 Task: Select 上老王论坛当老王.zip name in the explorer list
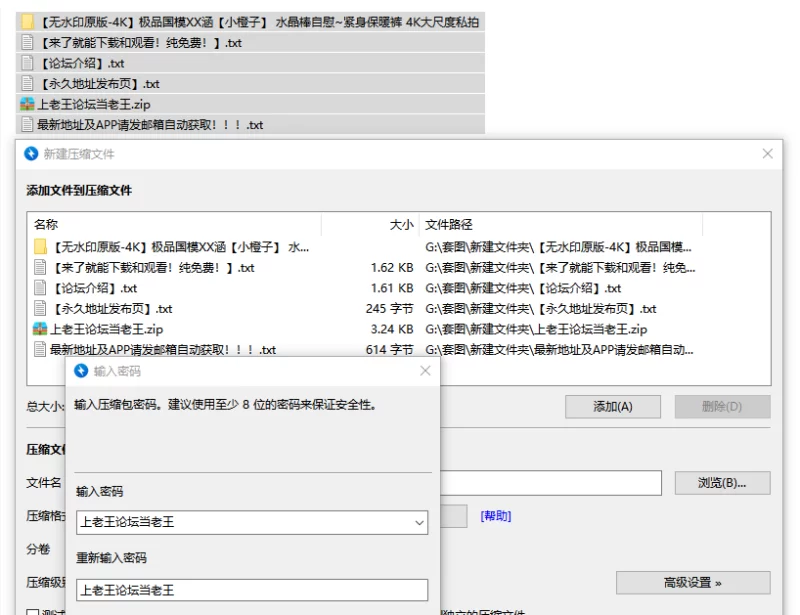pyautogui.click(x=94, y=105)
